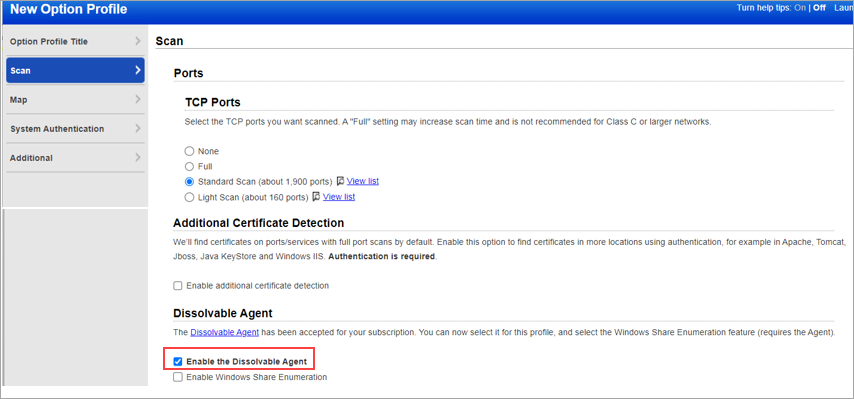Open View list link for Light Scan

tap(339, 197)
